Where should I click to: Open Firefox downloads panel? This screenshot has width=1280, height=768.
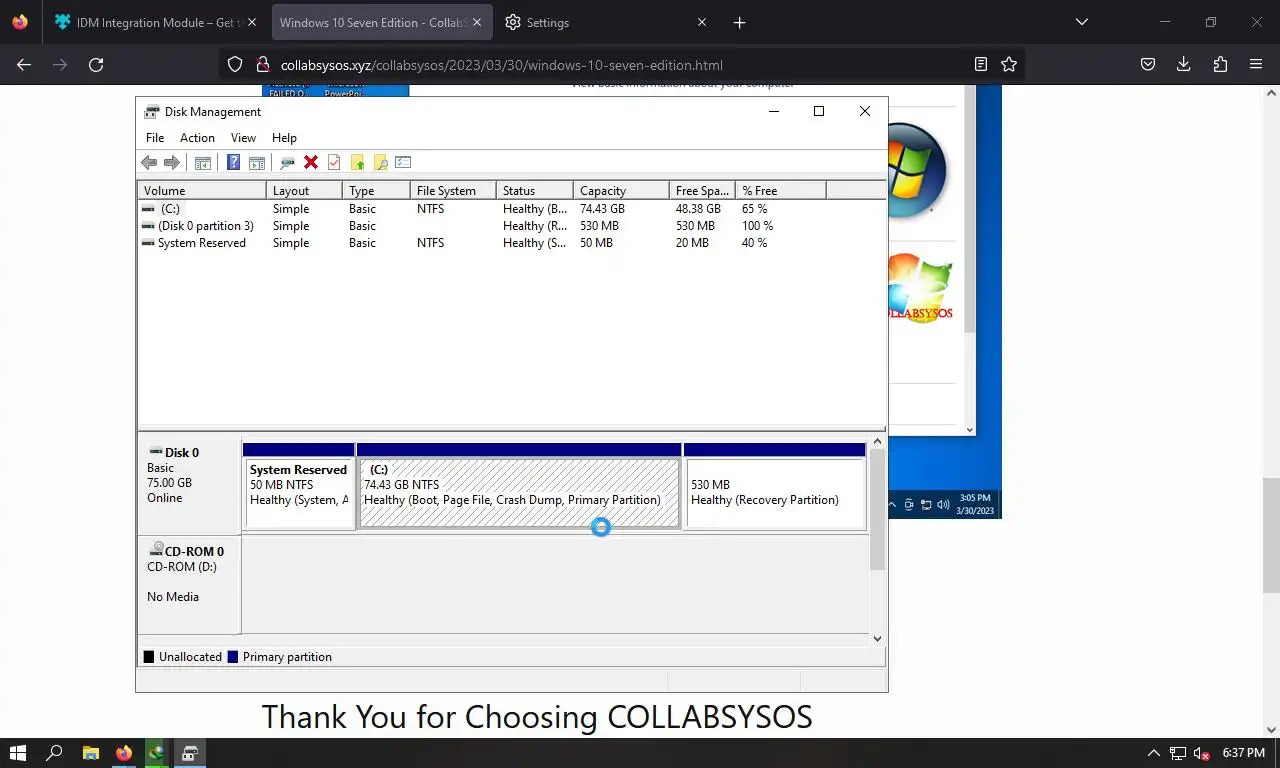[1184, 65]
